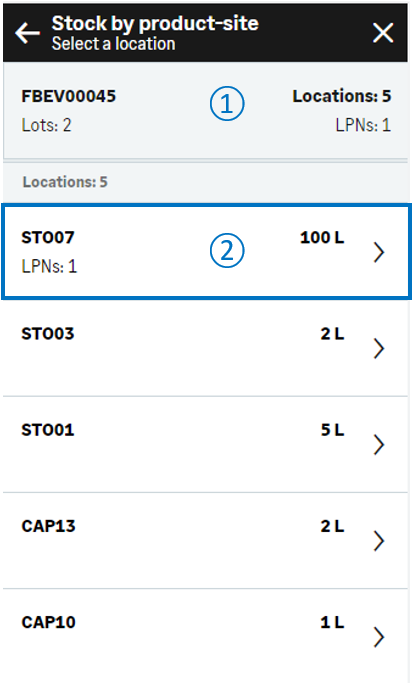
Task: Click the Lots: 2 label
Action: 47,125
